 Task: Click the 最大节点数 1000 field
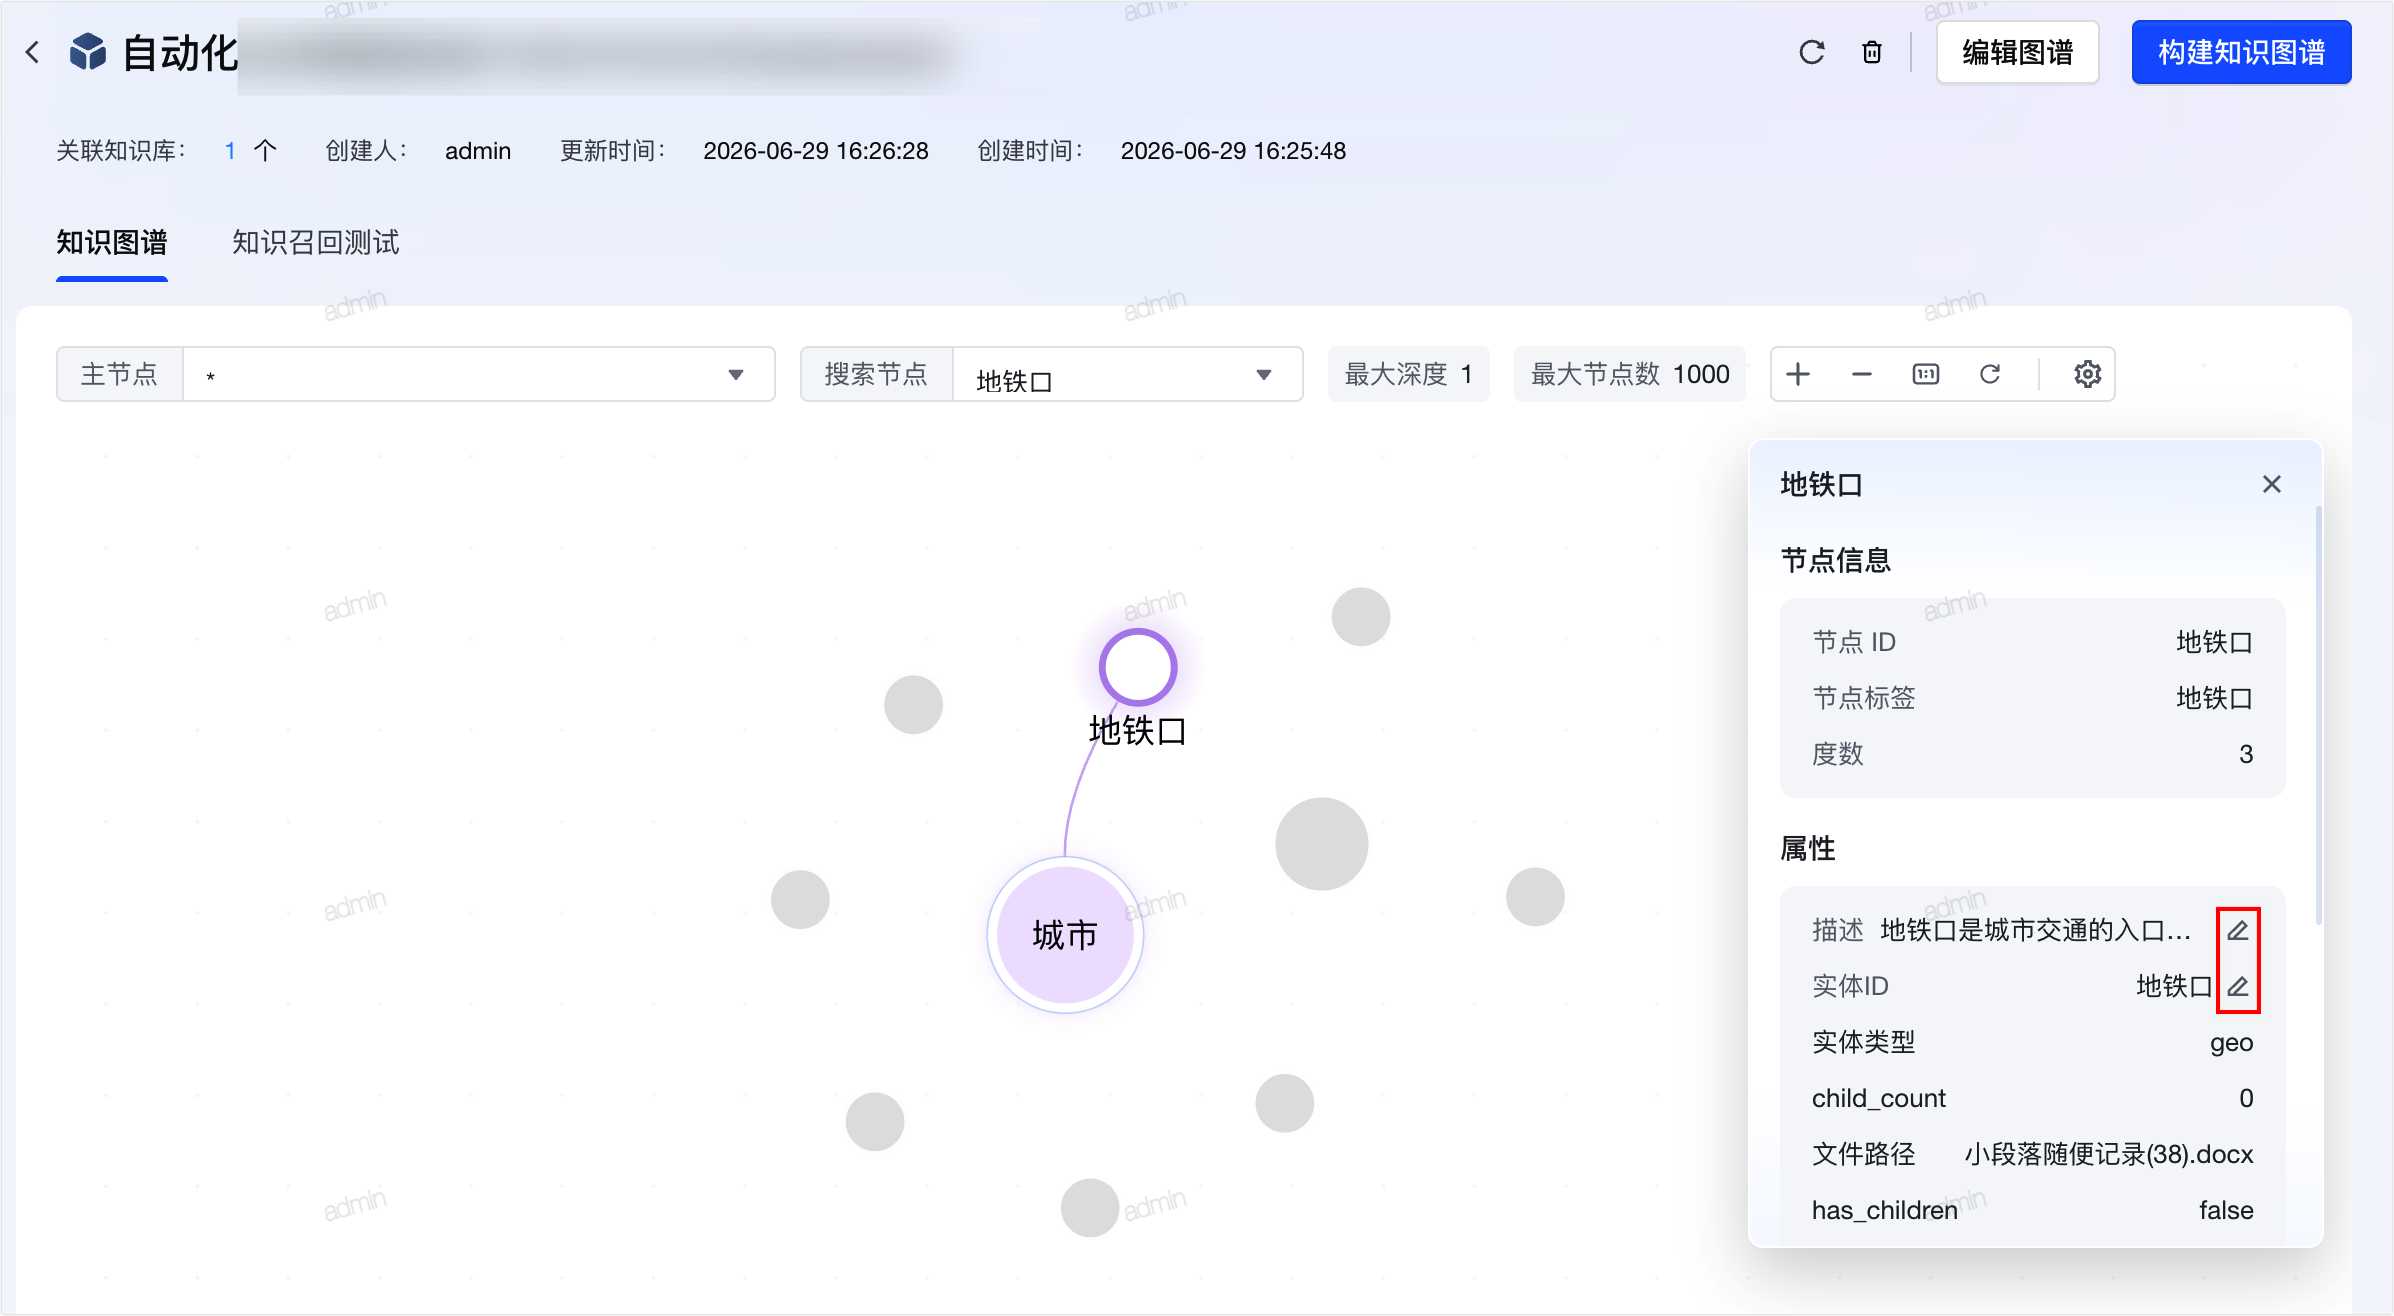pyautogui.click(x=1630, y=374)
